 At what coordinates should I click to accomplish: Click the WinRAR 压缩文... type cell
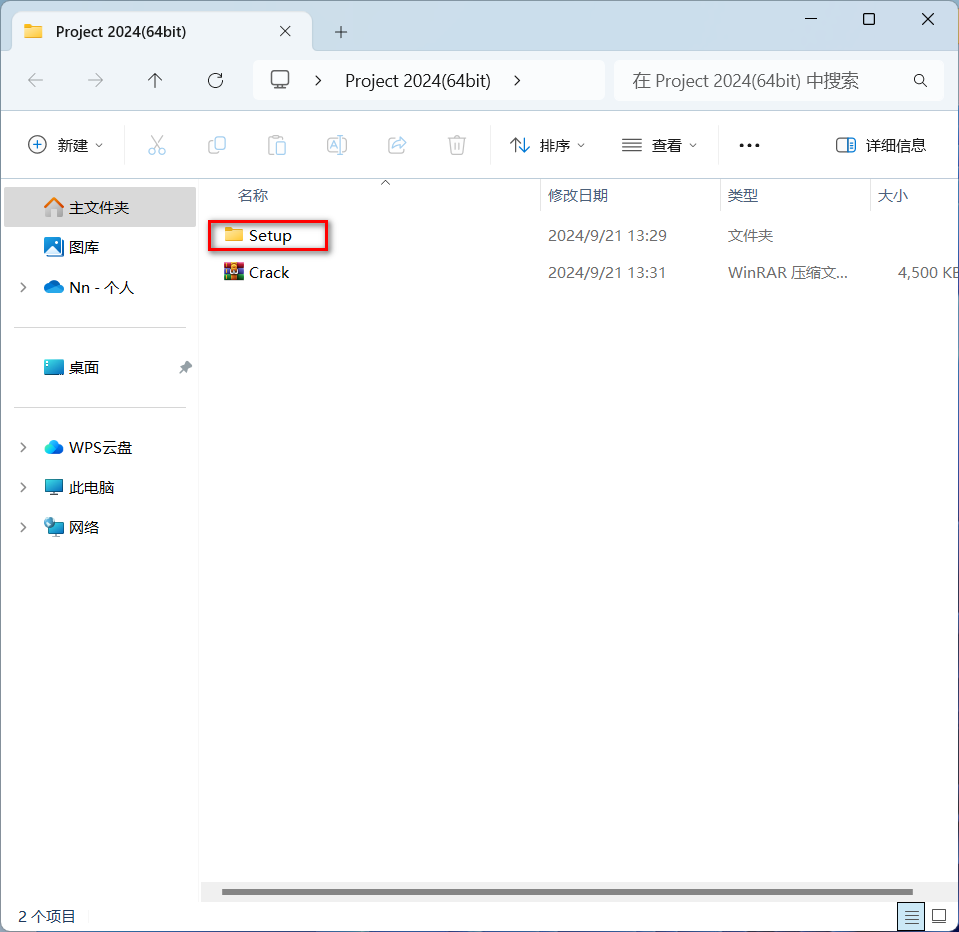coord(788,272)
